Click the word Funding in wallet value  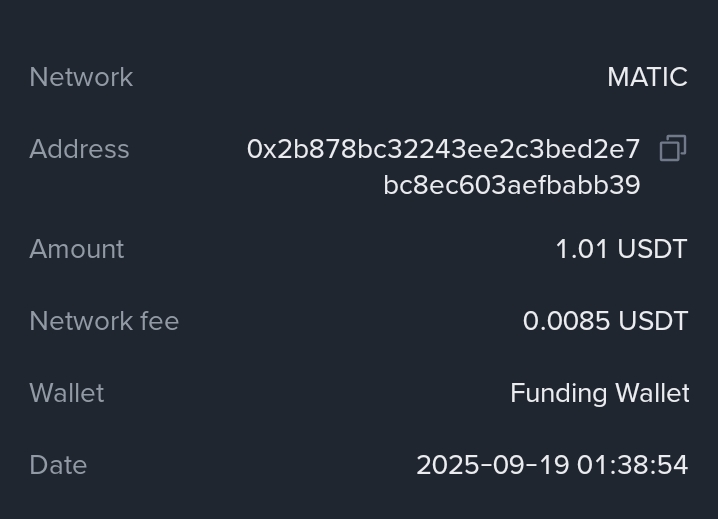tap(552, 393)
